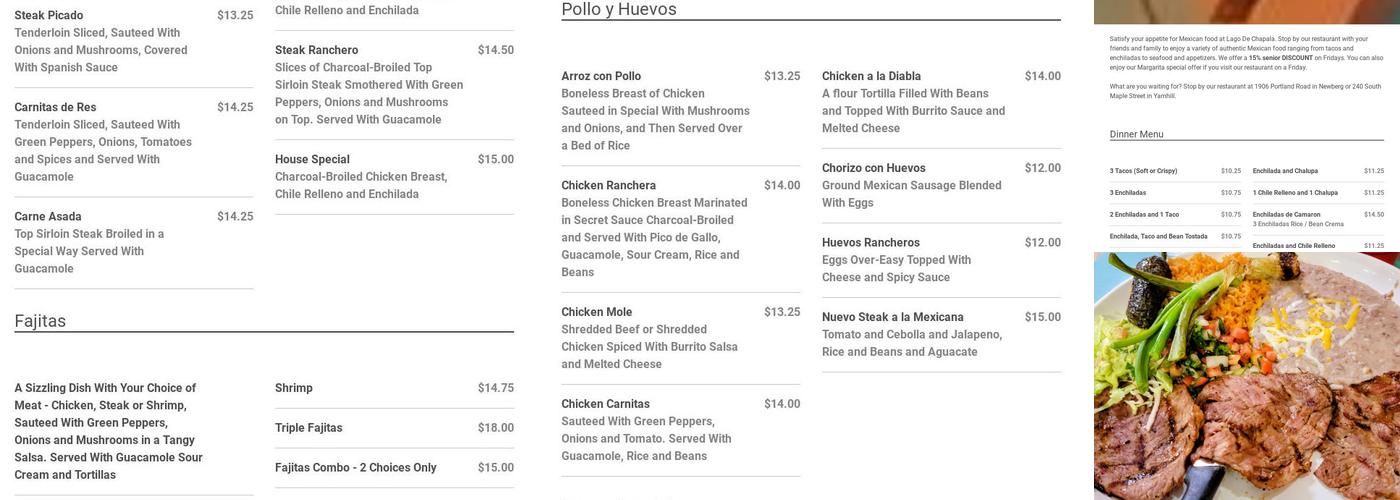
Task: Select Chicken a la Diabla
Action: [872, 76]
